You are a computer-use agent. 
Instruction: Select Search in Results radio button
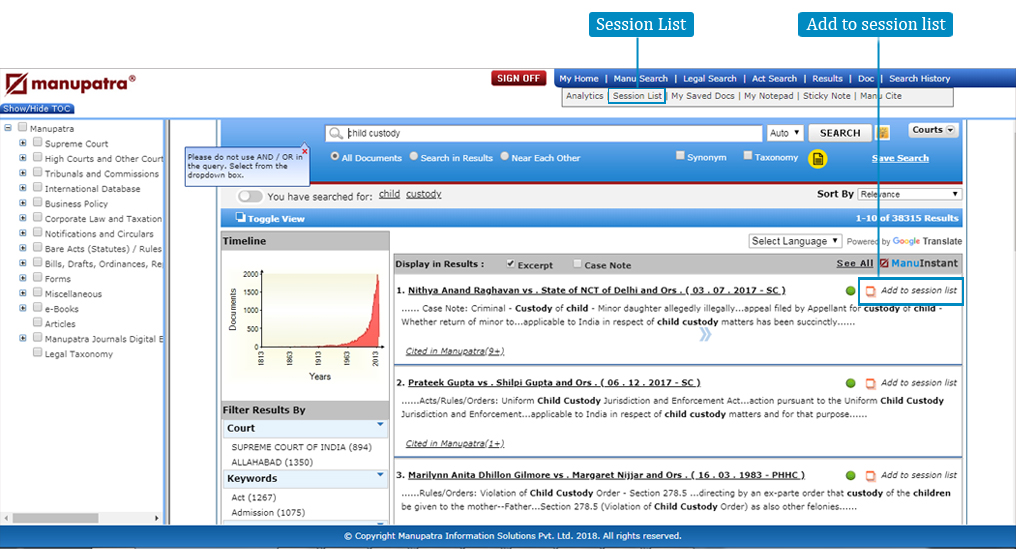(413, 156)
